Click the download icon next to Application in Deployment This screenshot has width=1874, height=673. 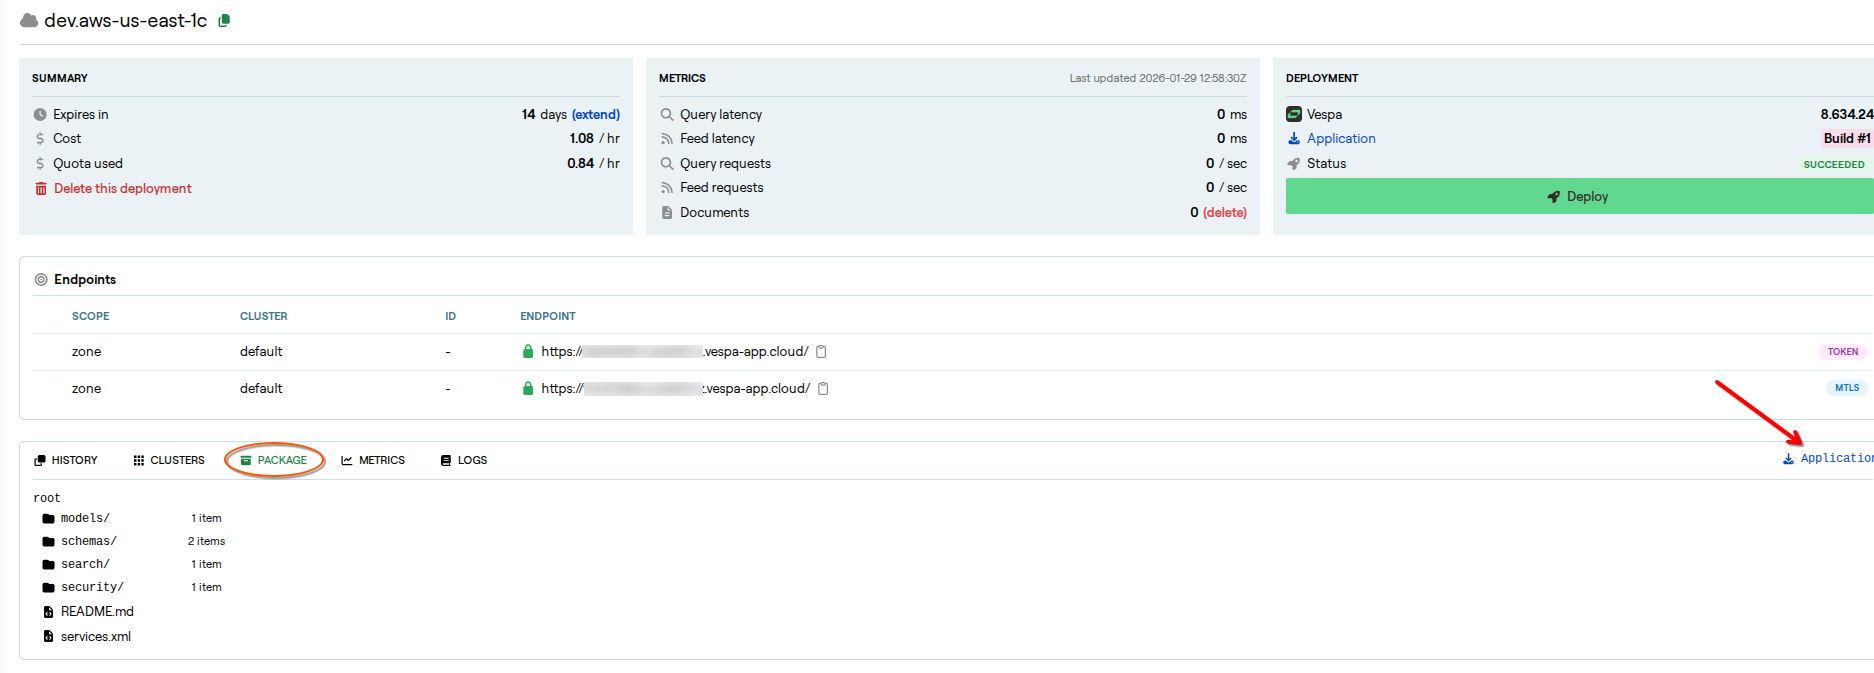(1293, 139)
